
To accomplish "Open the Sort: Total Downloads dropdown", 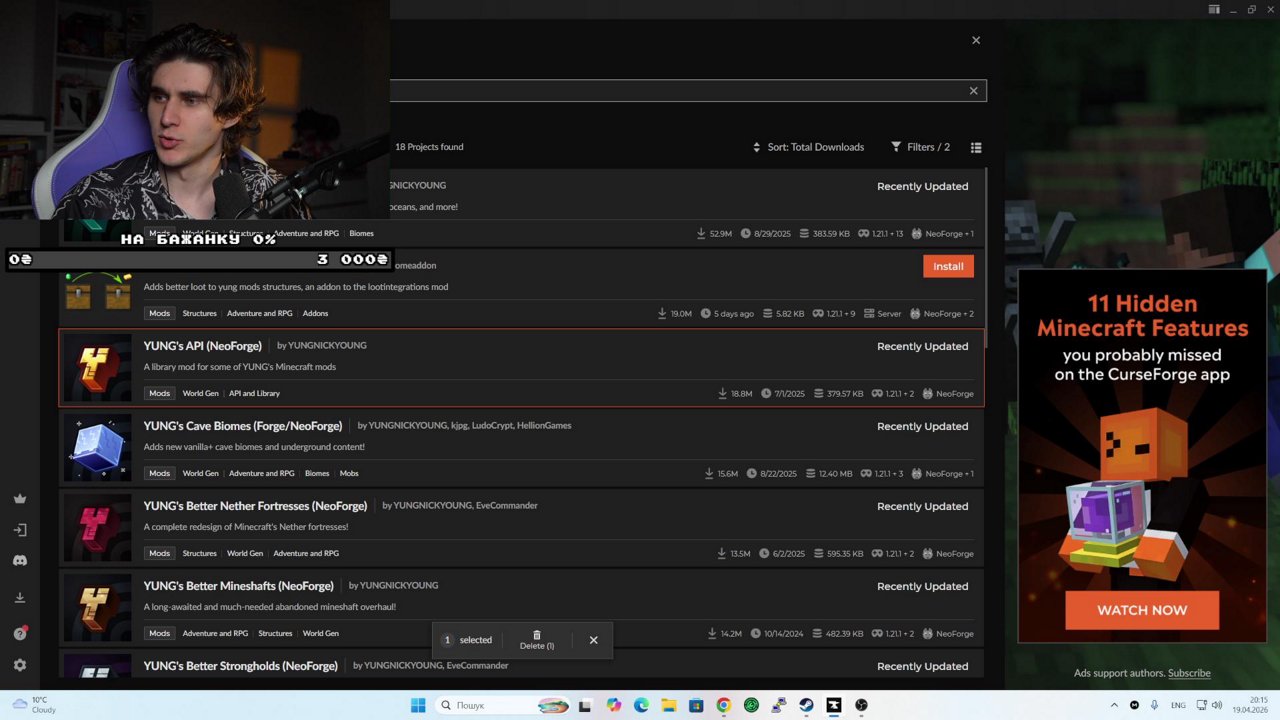I will tap(808, 147).
